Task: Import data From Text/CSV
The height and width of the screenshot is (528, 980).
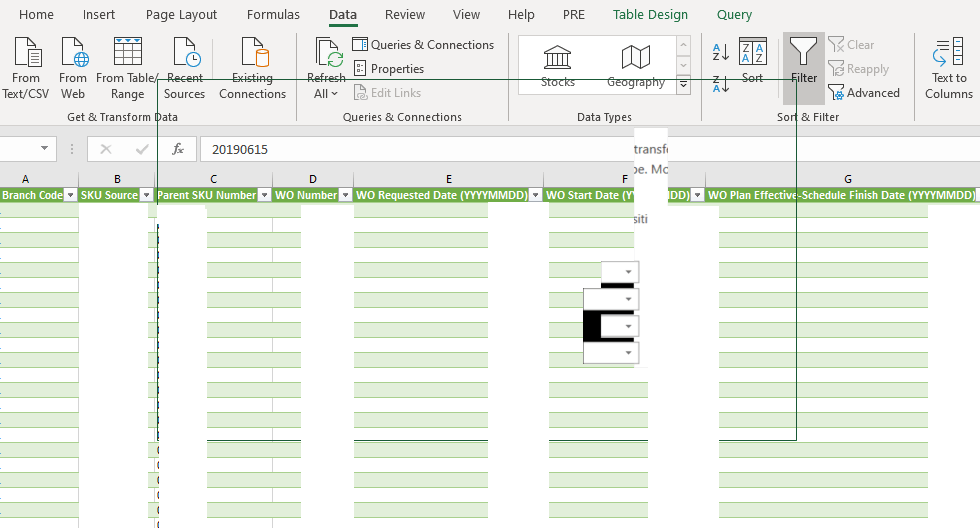Action: pyautogui.click(x=26, y=67)
